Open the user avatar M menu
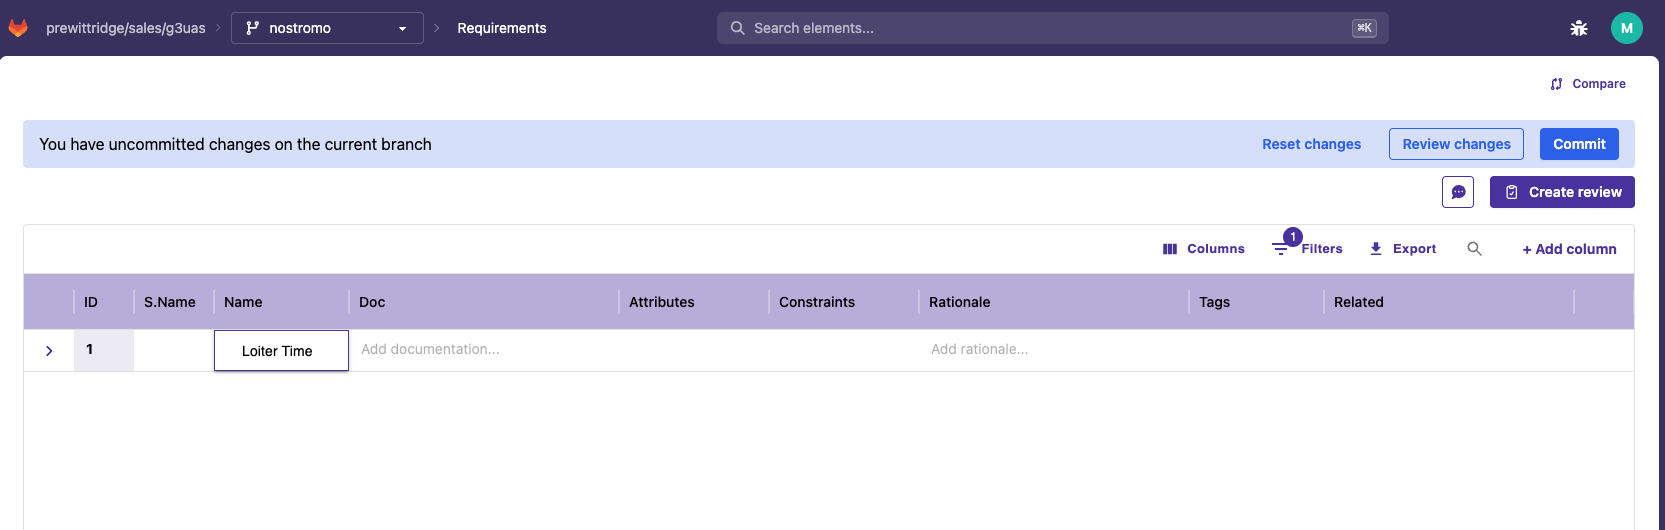The height and width of the screenshot is (530, 1665). click(x=1627, y=28)
